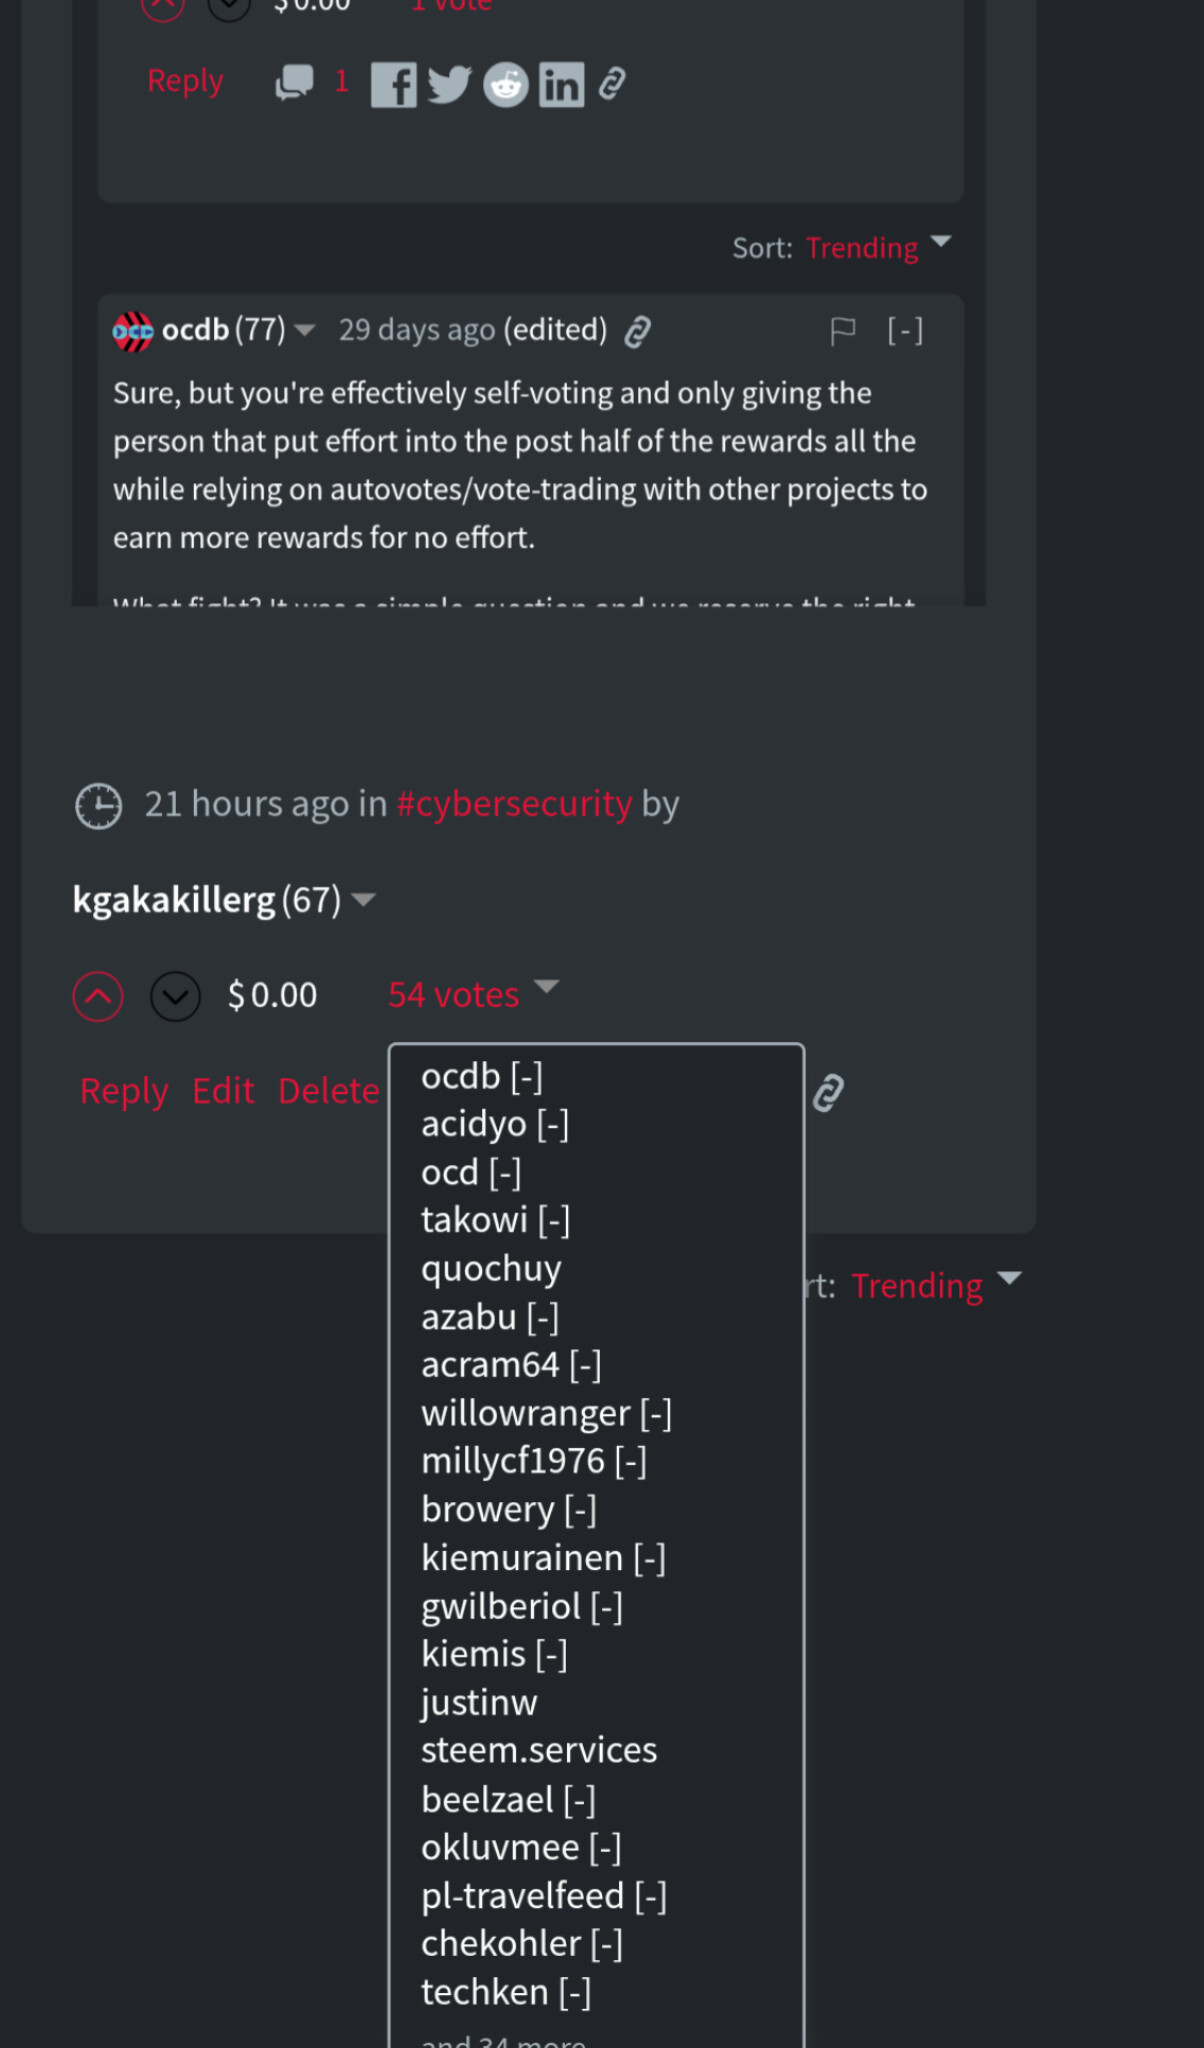This screenshot has height=2048, width=1204.
Task: Share post on Facebook icon
Action: (393, 85)
